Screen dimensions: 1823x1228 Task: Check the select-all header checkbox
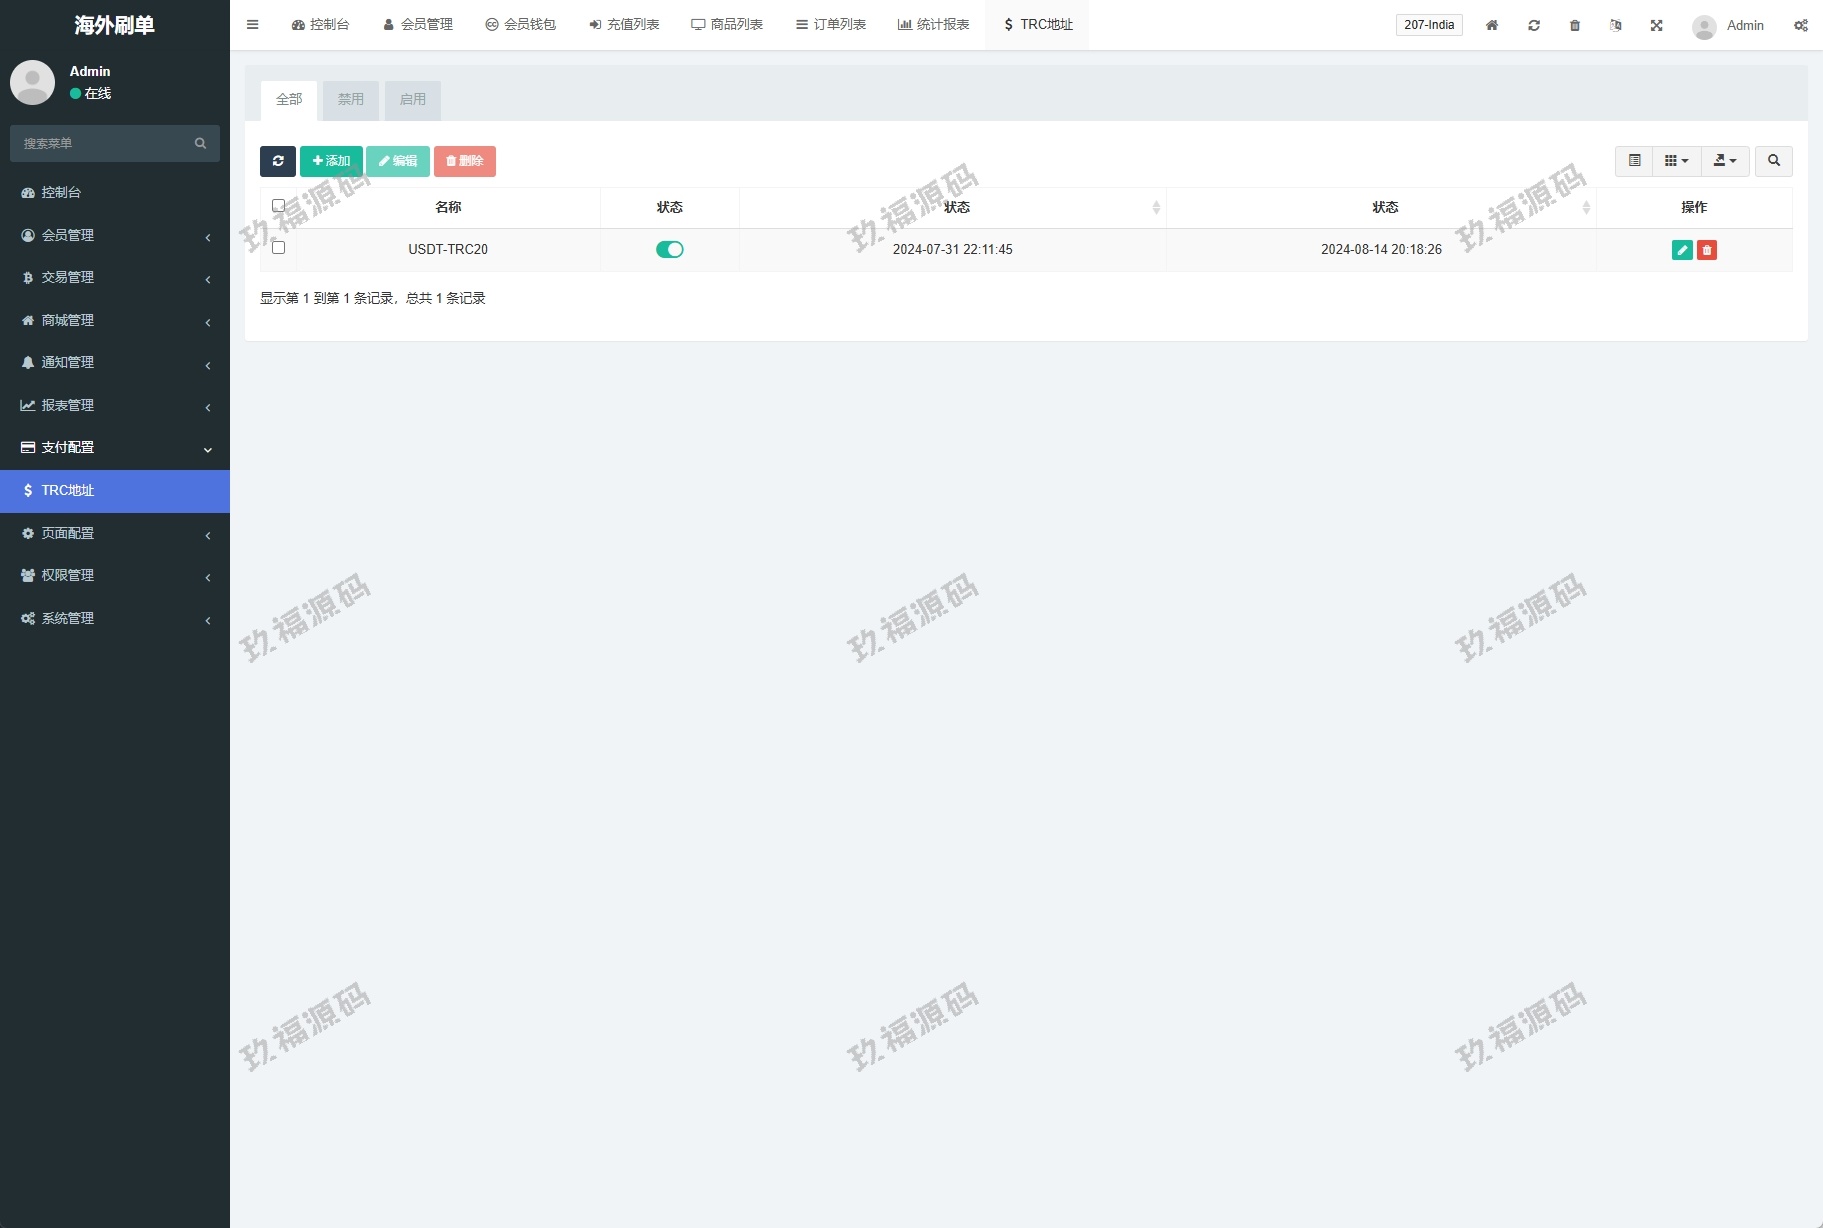[x=279, y=206]
